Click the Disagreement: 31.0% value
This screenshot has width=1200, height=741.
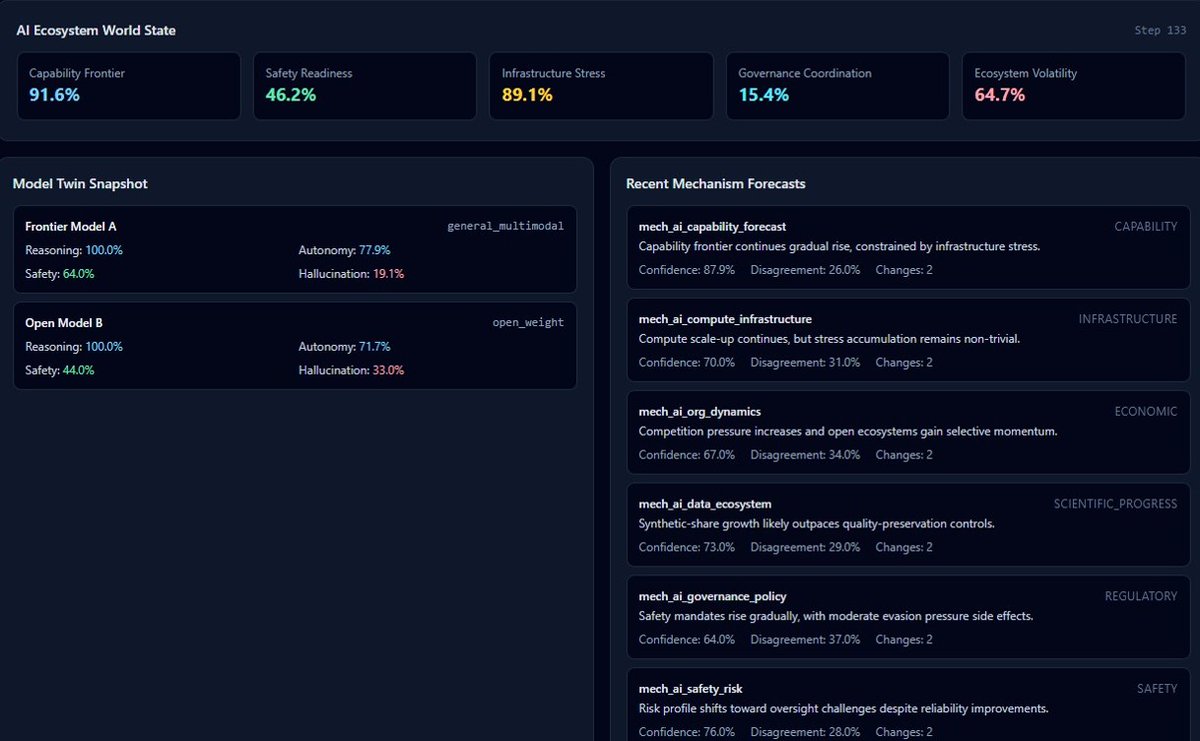(805, 362)
